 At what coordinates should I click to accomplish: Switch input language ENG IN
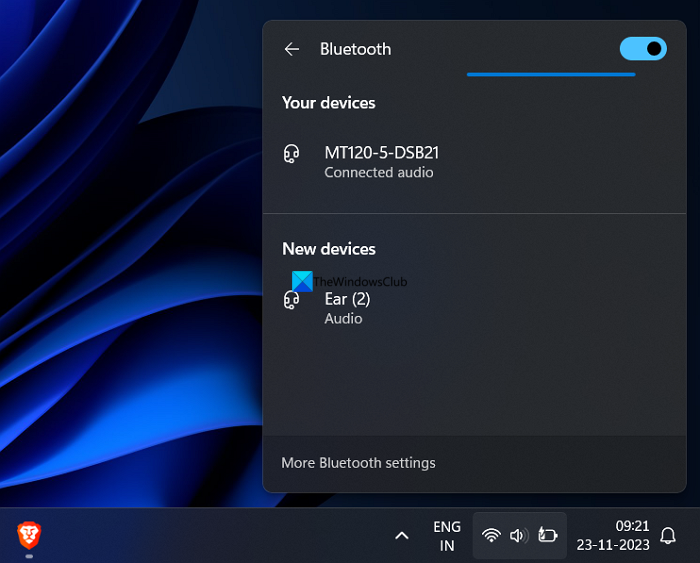coord(447,536)
